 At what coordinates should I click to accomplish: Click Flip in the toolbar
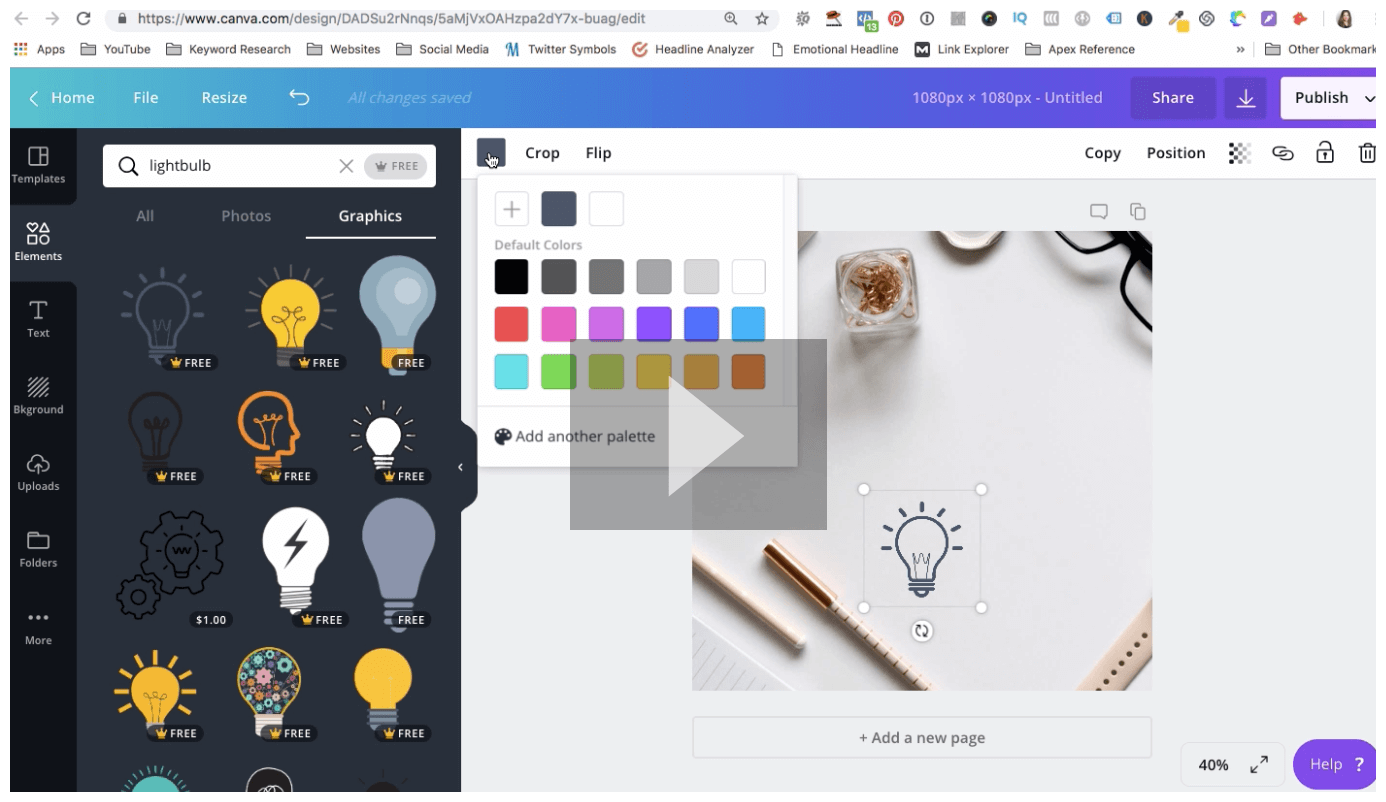598,153
